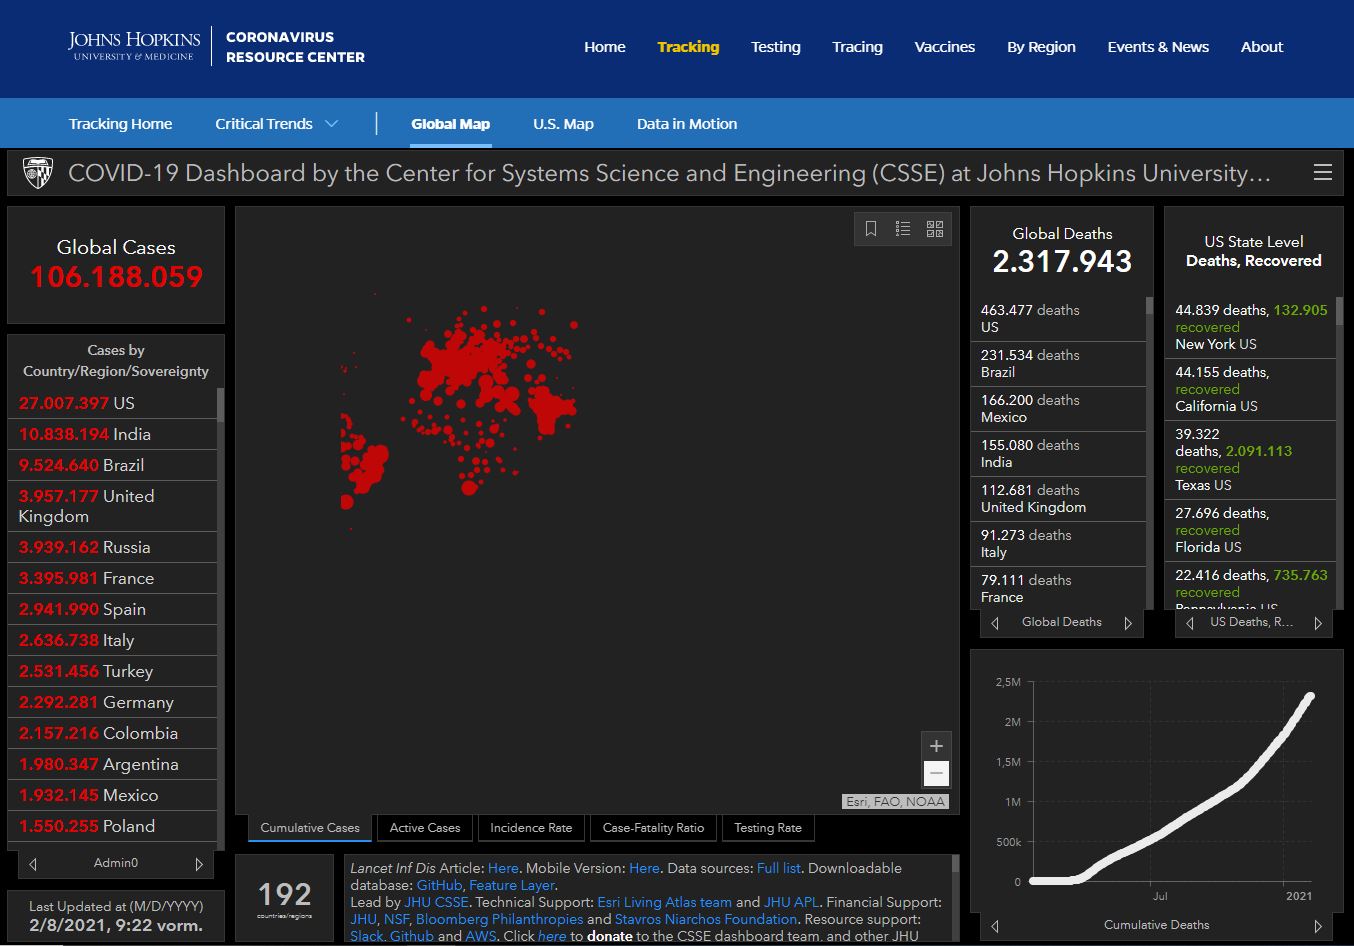This screenshot has height=946, width=1354.
Task: Switch to the Global Map tab
Action: (450, 124)
